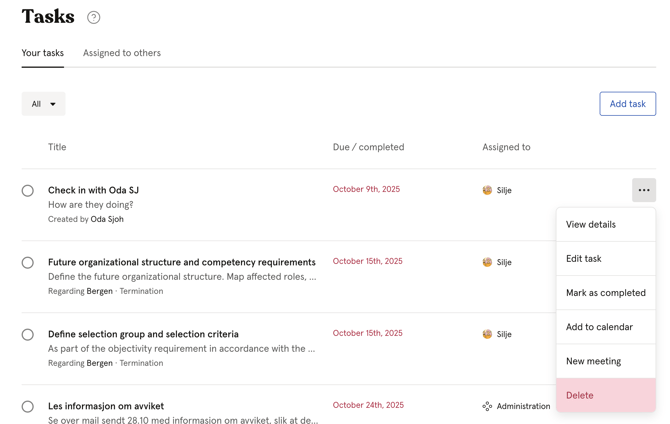Viewport: 670px width, 424px height.
Task: Click Delete in the task menu
Action: coord(580,395)
